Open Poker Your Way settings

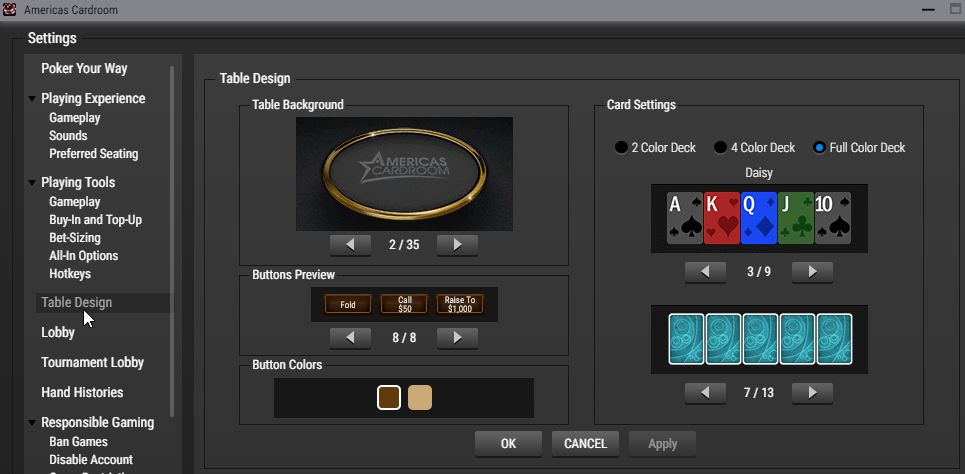click(x=84, y=68)
